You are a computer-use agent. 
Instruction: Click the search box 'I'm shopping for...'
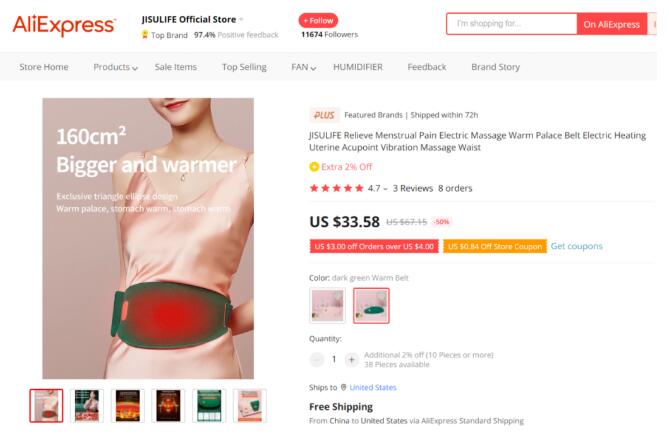[512, 24]
